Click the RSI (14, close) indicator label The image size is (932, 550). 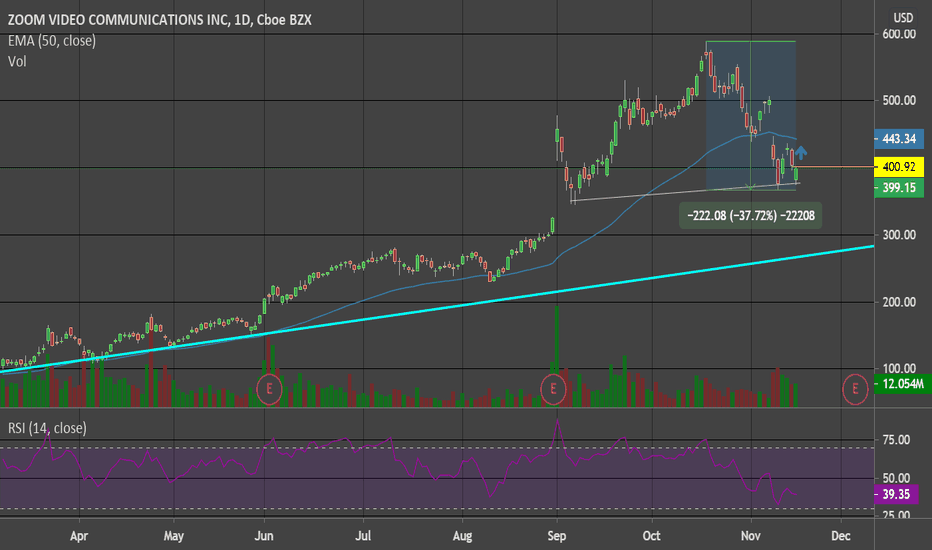47,428
